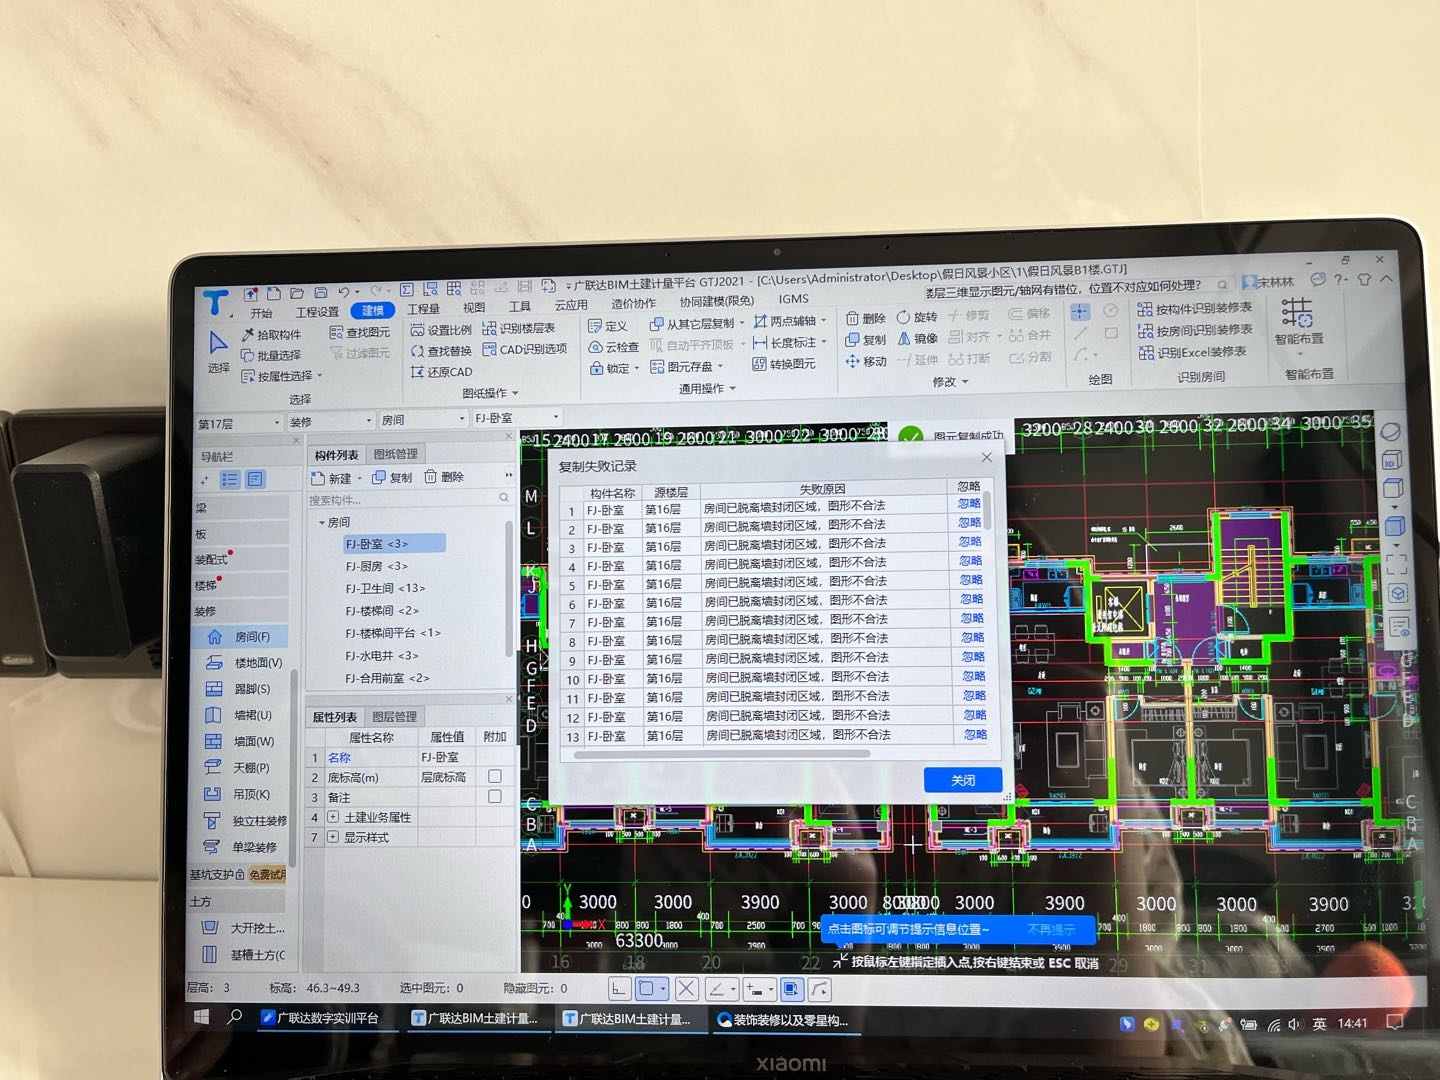The image size is (1440, 1080).
Task: Click the save icon in quick access toolbar
Action: (x=321, y=293)
